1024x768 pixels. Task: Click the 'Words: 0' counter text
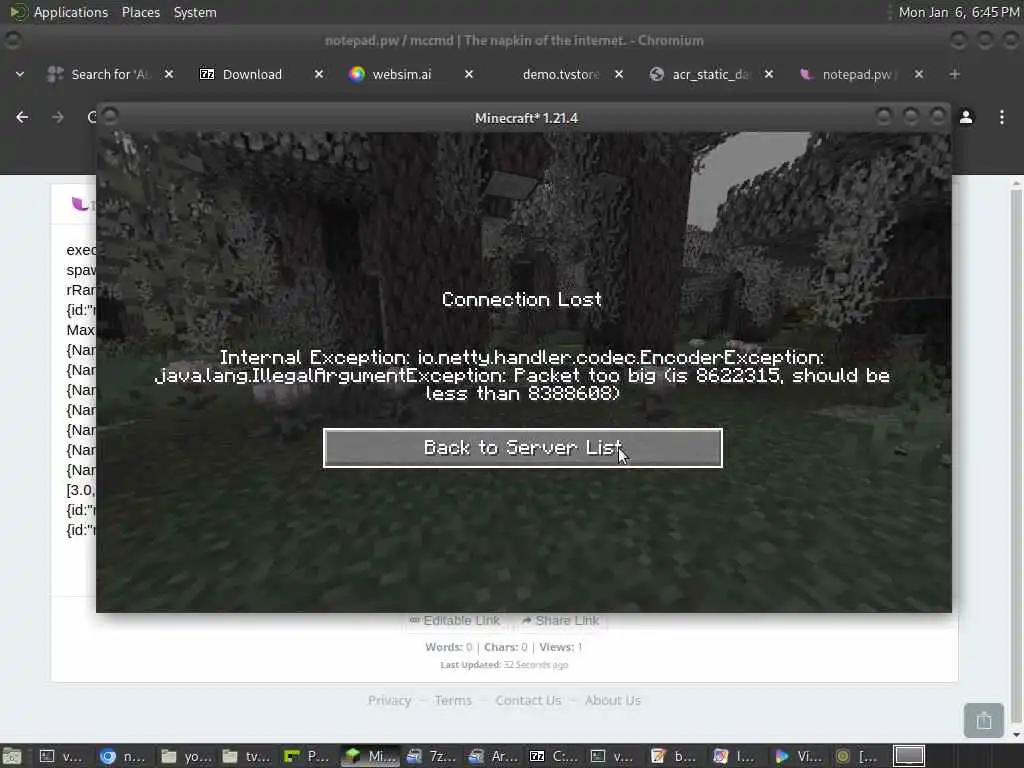click(x=449, y=647)
